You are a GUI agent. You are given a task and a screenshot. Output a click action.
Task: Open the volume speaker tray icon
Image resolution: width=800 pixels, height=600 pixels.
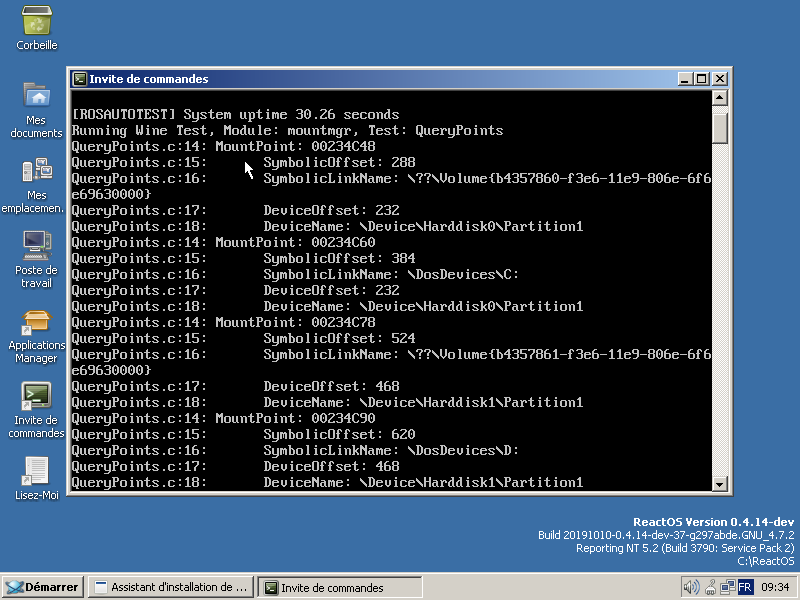[691, 587]
